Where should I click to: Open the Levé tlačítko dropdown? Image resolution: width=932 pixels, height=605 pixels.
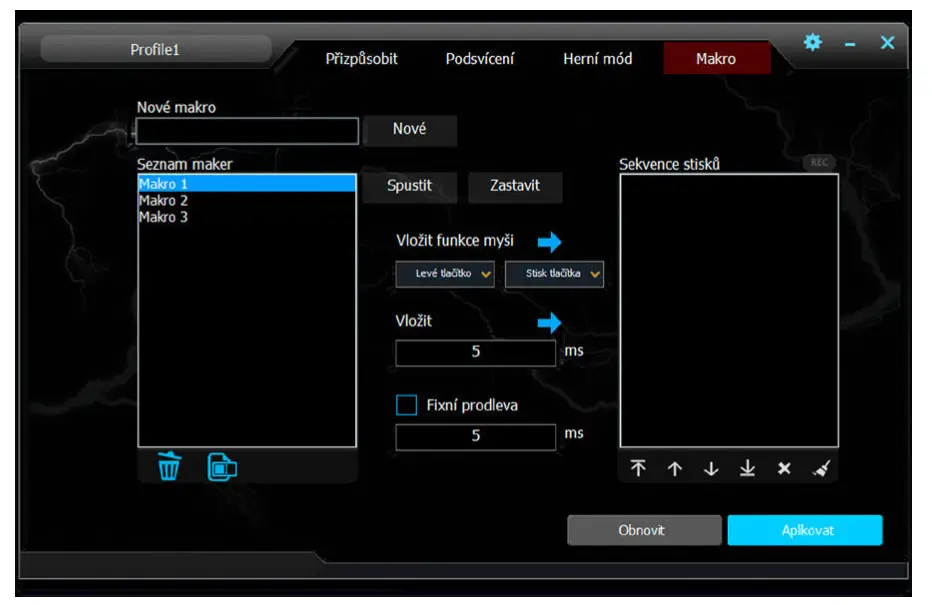point(445,273)
